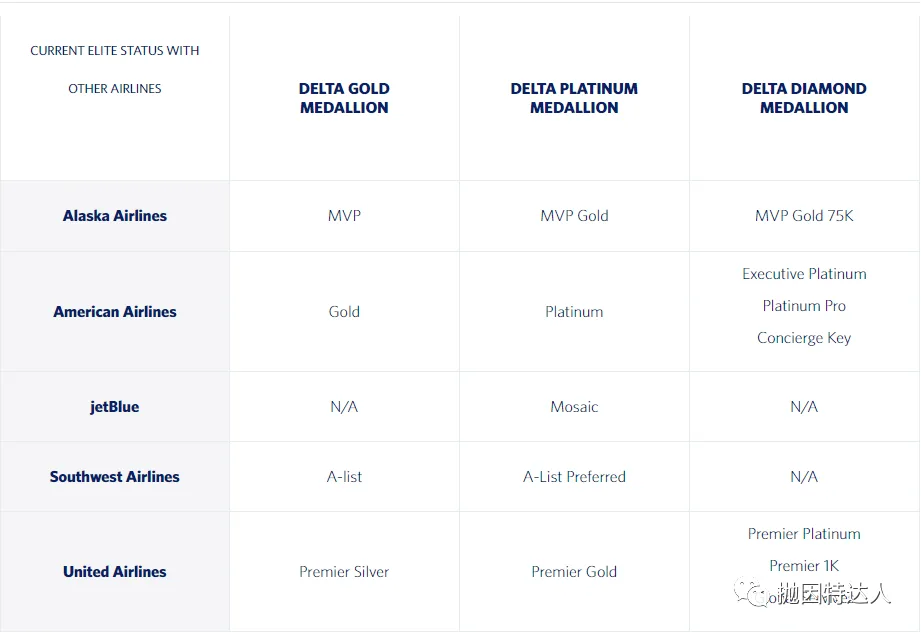
Task: Click the Southwest Airlines row label
Action: pos(115,477)
